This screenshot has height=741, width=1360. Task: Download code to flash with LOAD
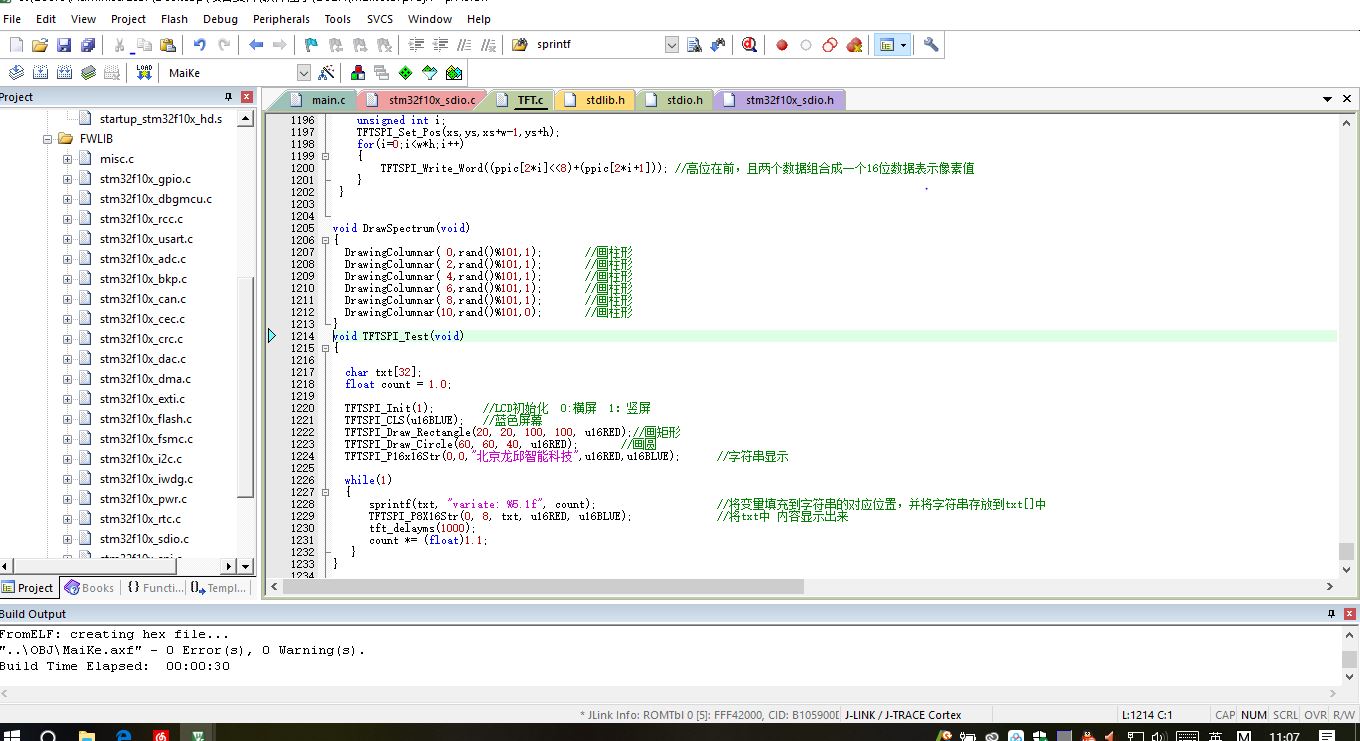(144, 73)
